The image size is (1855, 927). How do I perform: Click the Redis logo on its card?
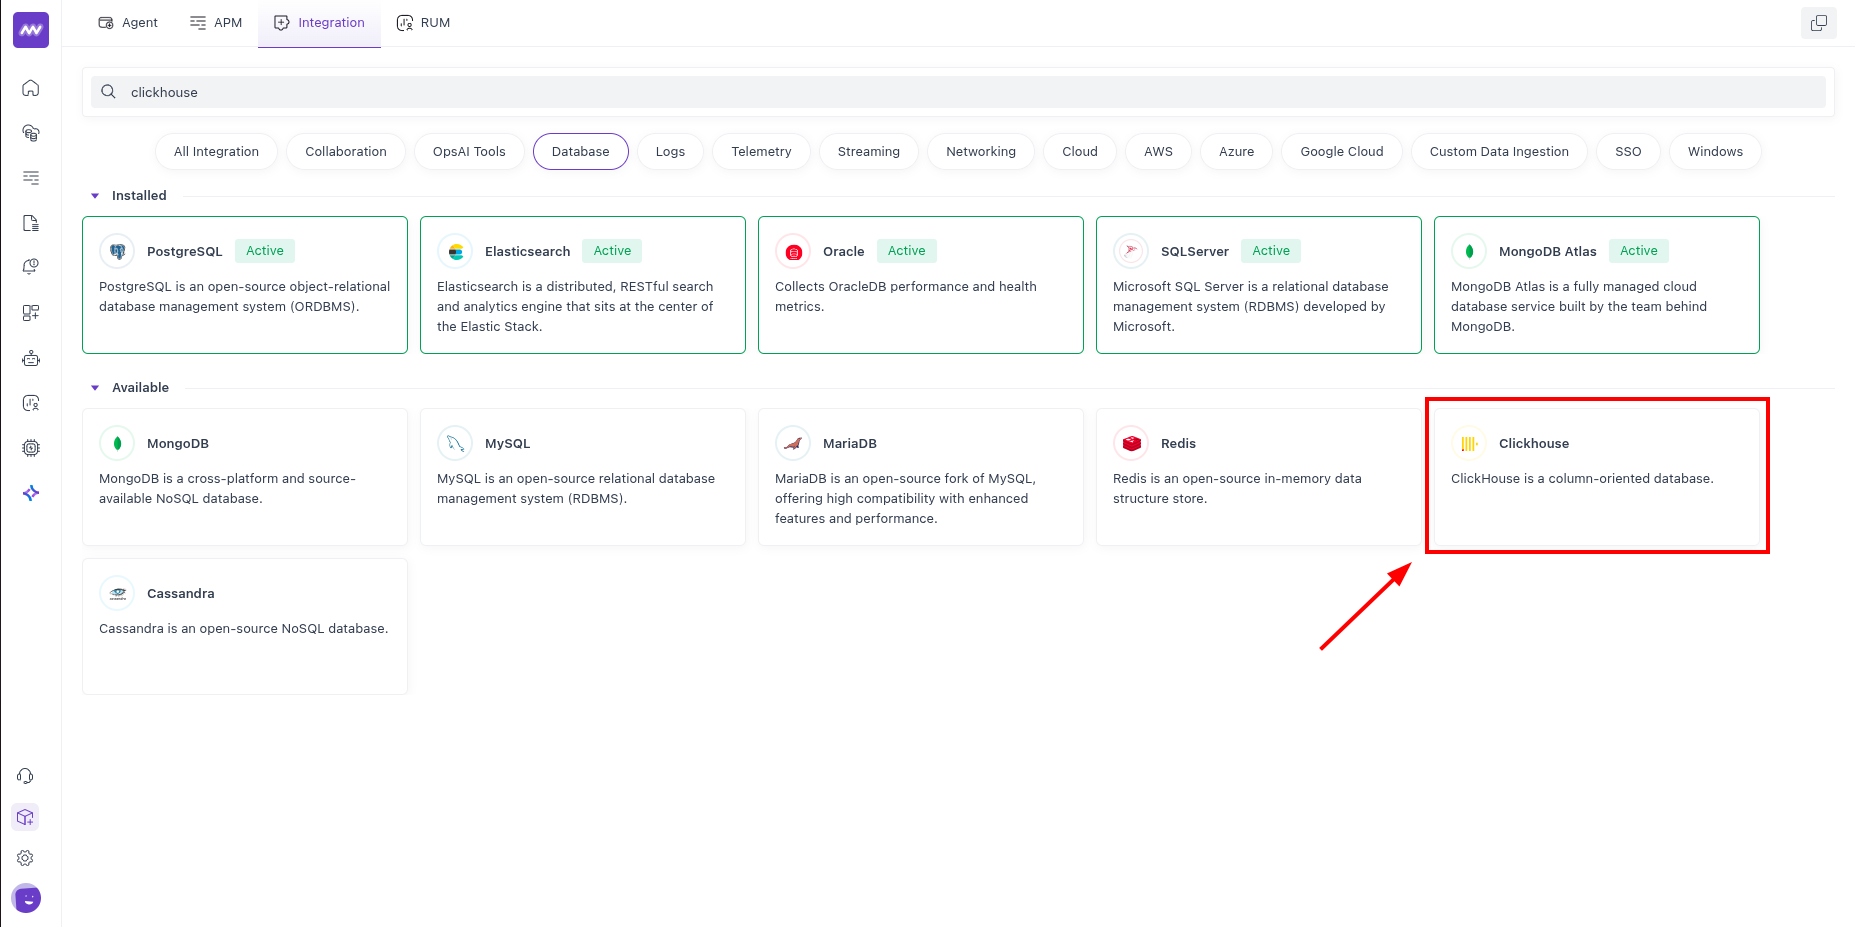(x=1131, y=443)
